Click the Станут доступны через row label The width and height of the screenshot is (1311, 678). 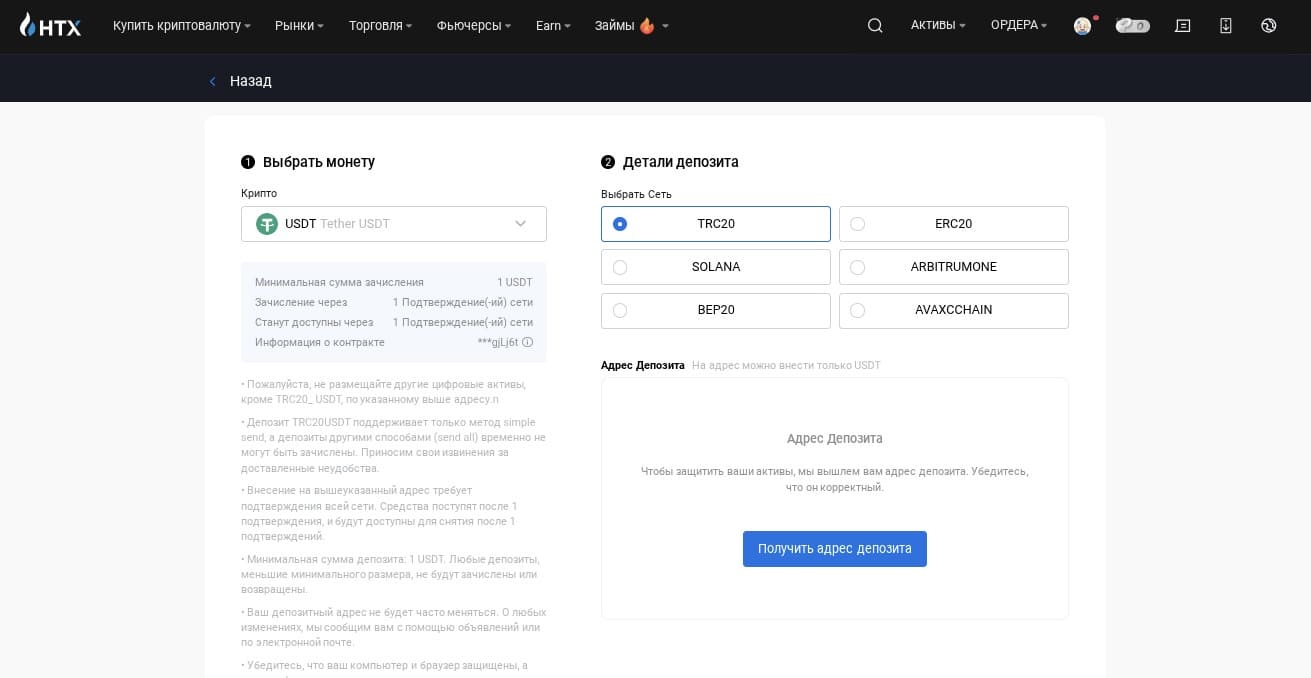(x=314, y=322)
